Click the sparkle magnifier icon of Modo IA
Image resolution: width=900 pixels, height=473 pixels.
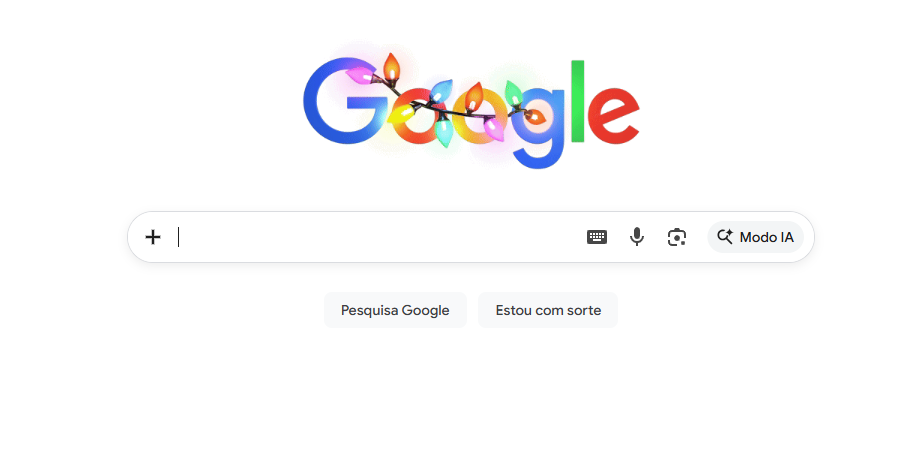(x=725, y=236)
